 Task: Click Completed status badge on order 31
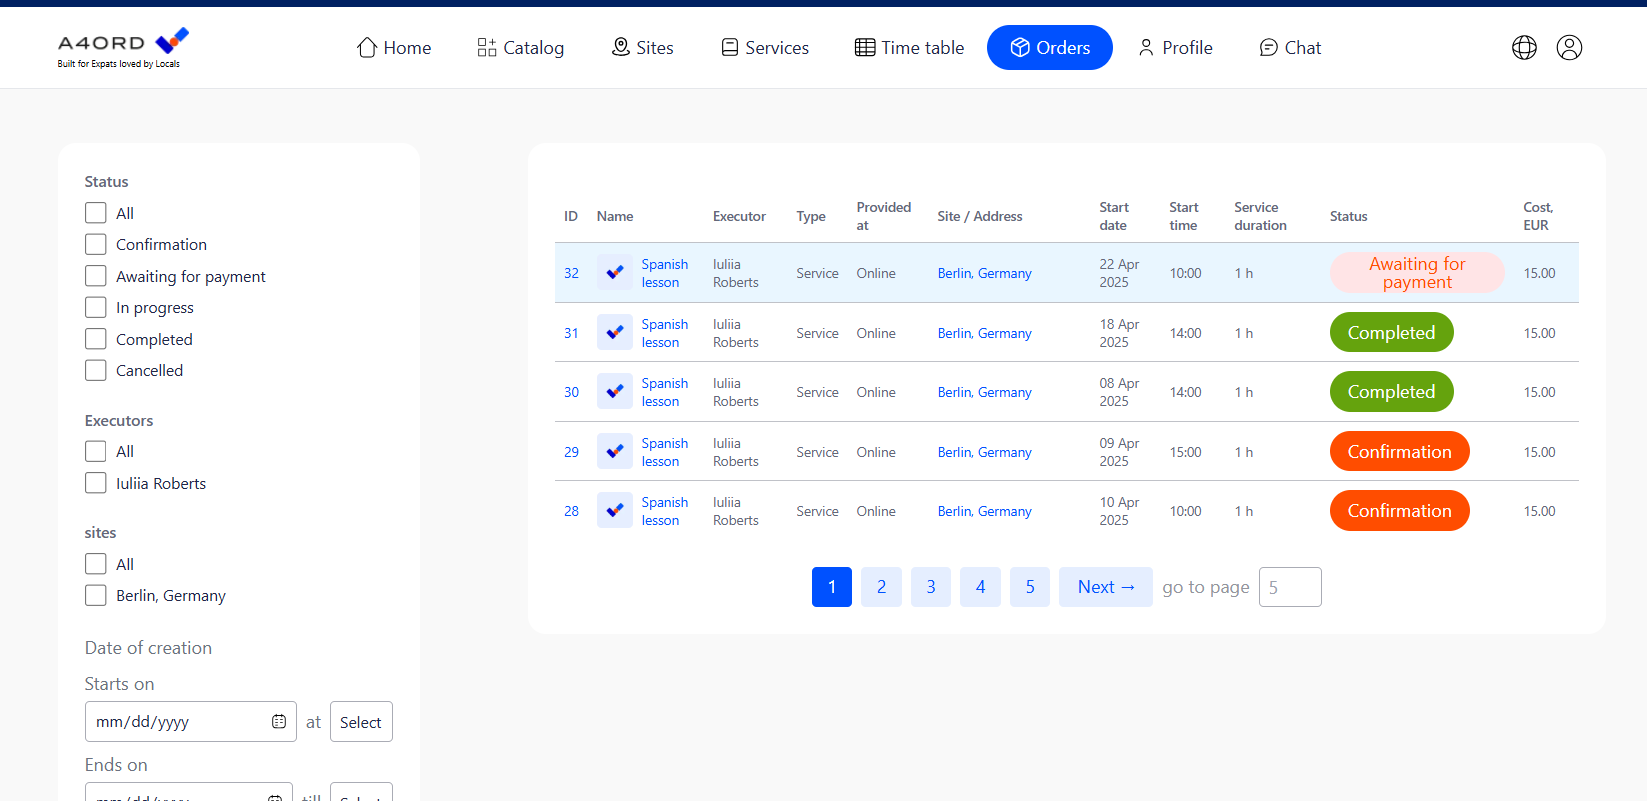click(1391, 332)
